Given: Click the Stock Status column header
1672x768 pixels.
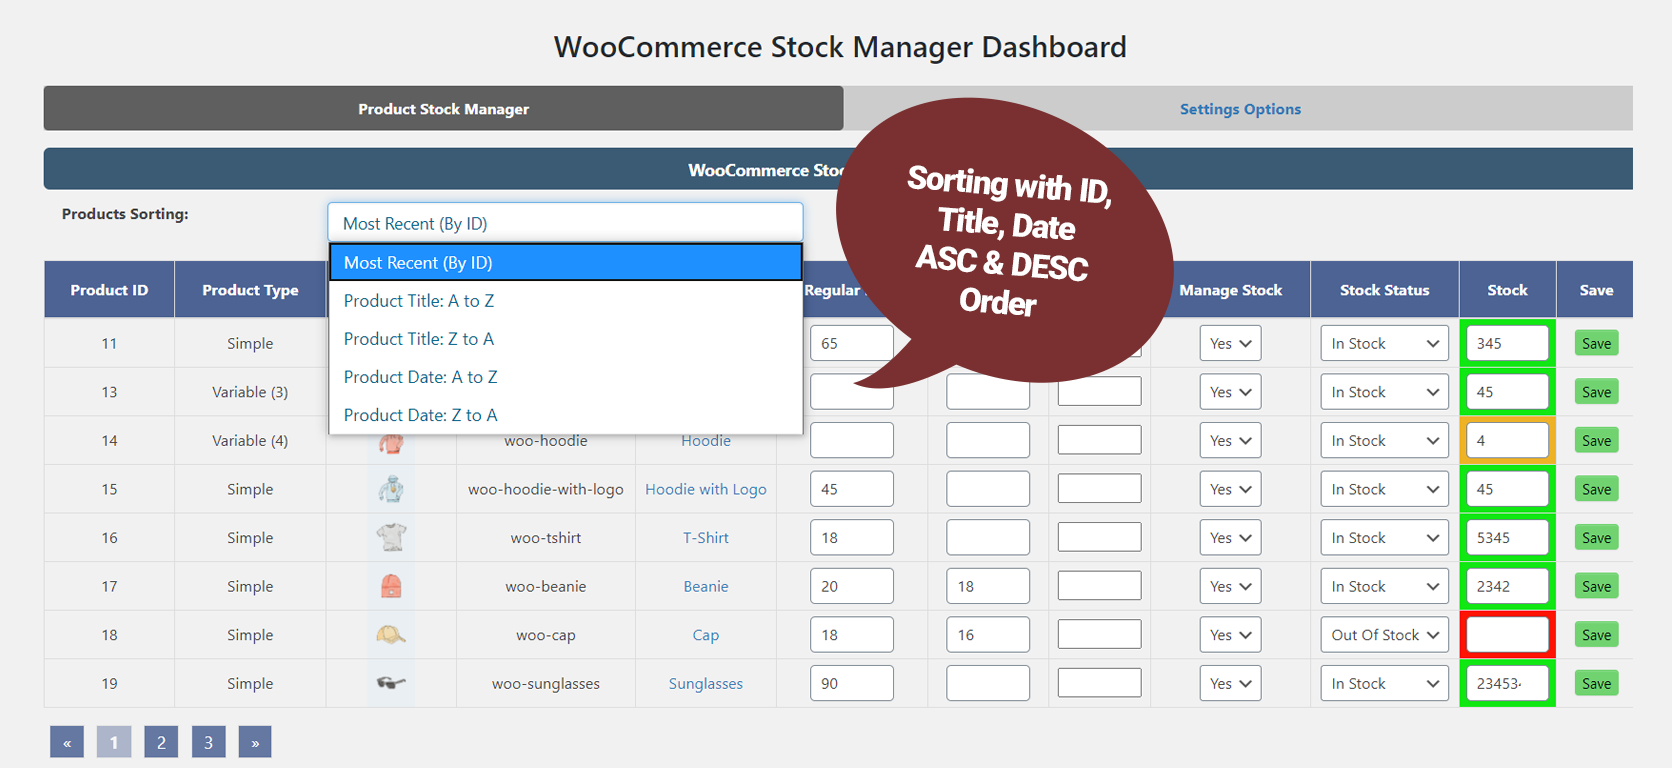Looking at the screenshot, I should pyautogui.click(x=1384, y=290).
